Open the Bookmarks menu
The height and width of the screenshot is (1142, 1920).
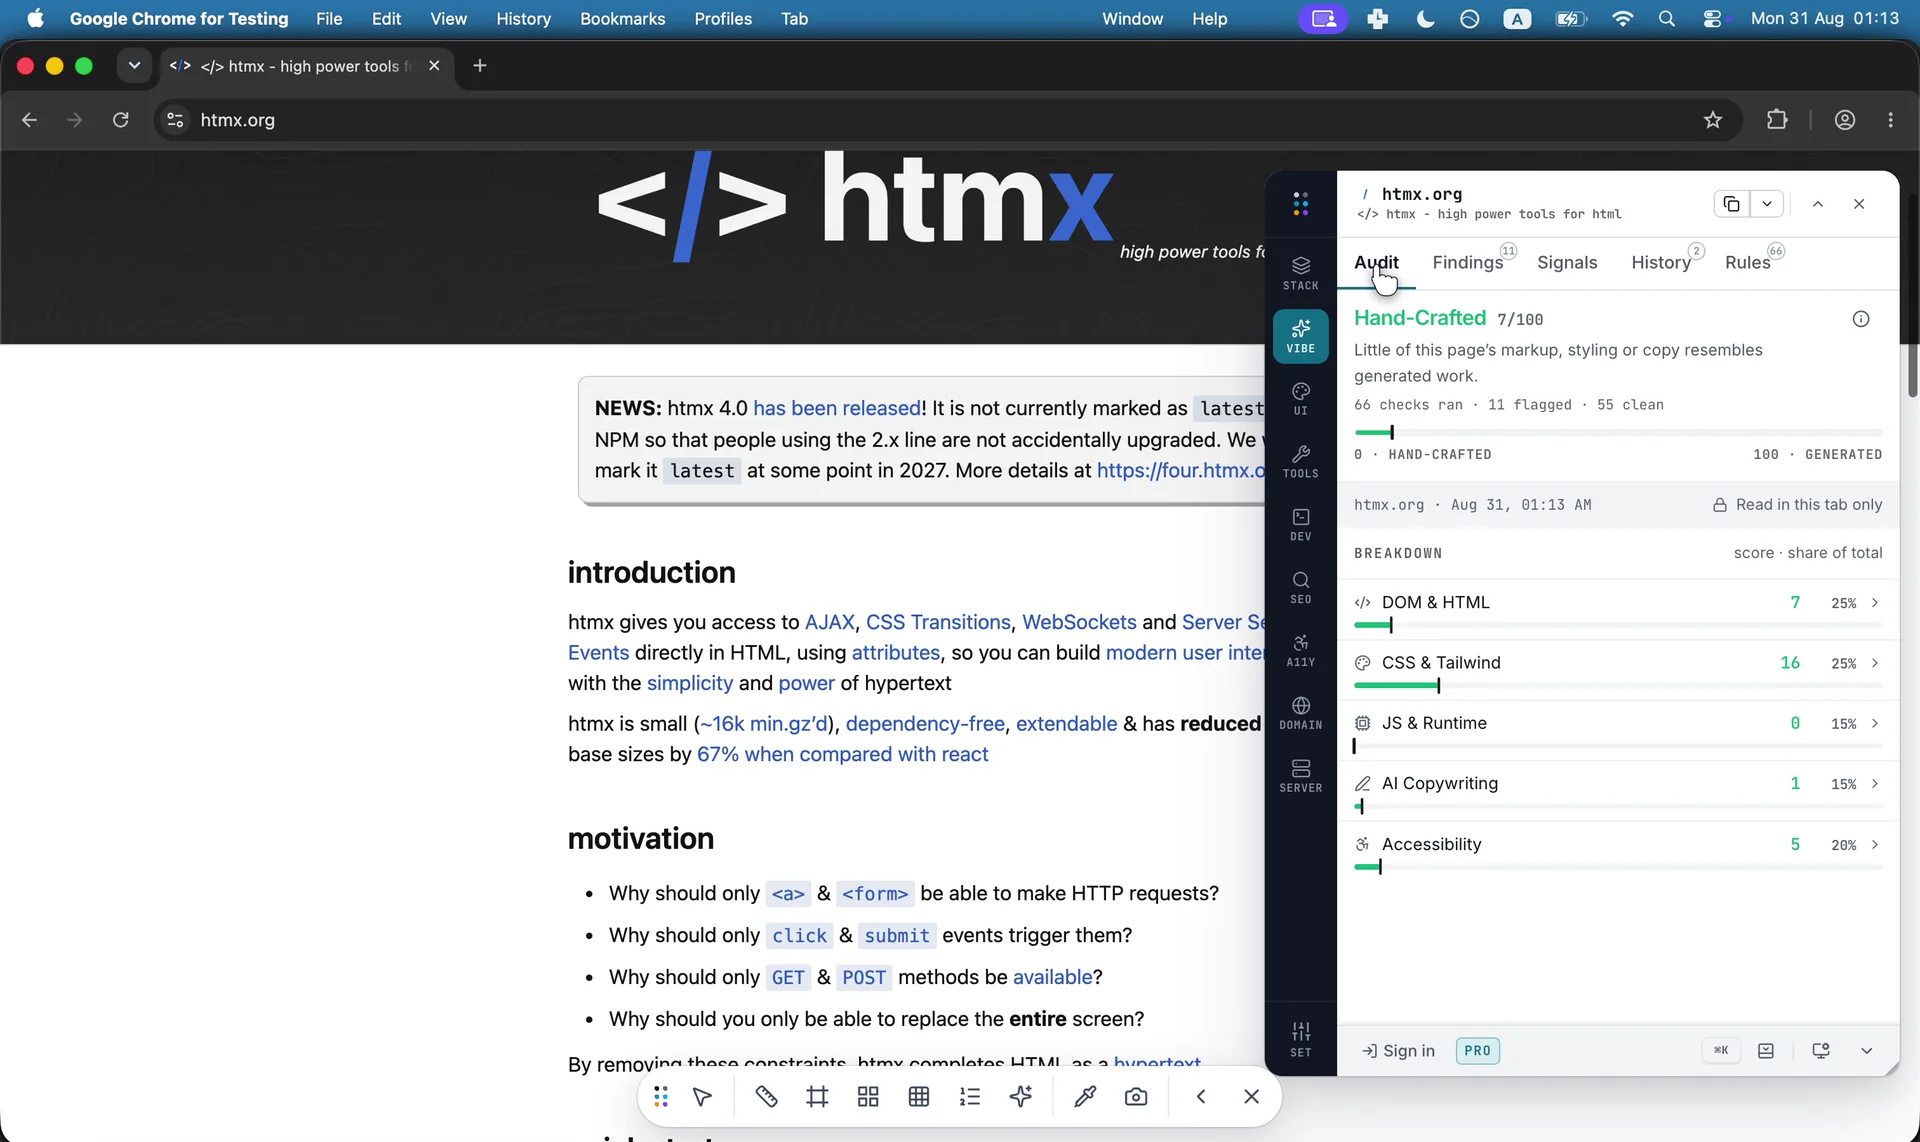click(x=622, y=19)
